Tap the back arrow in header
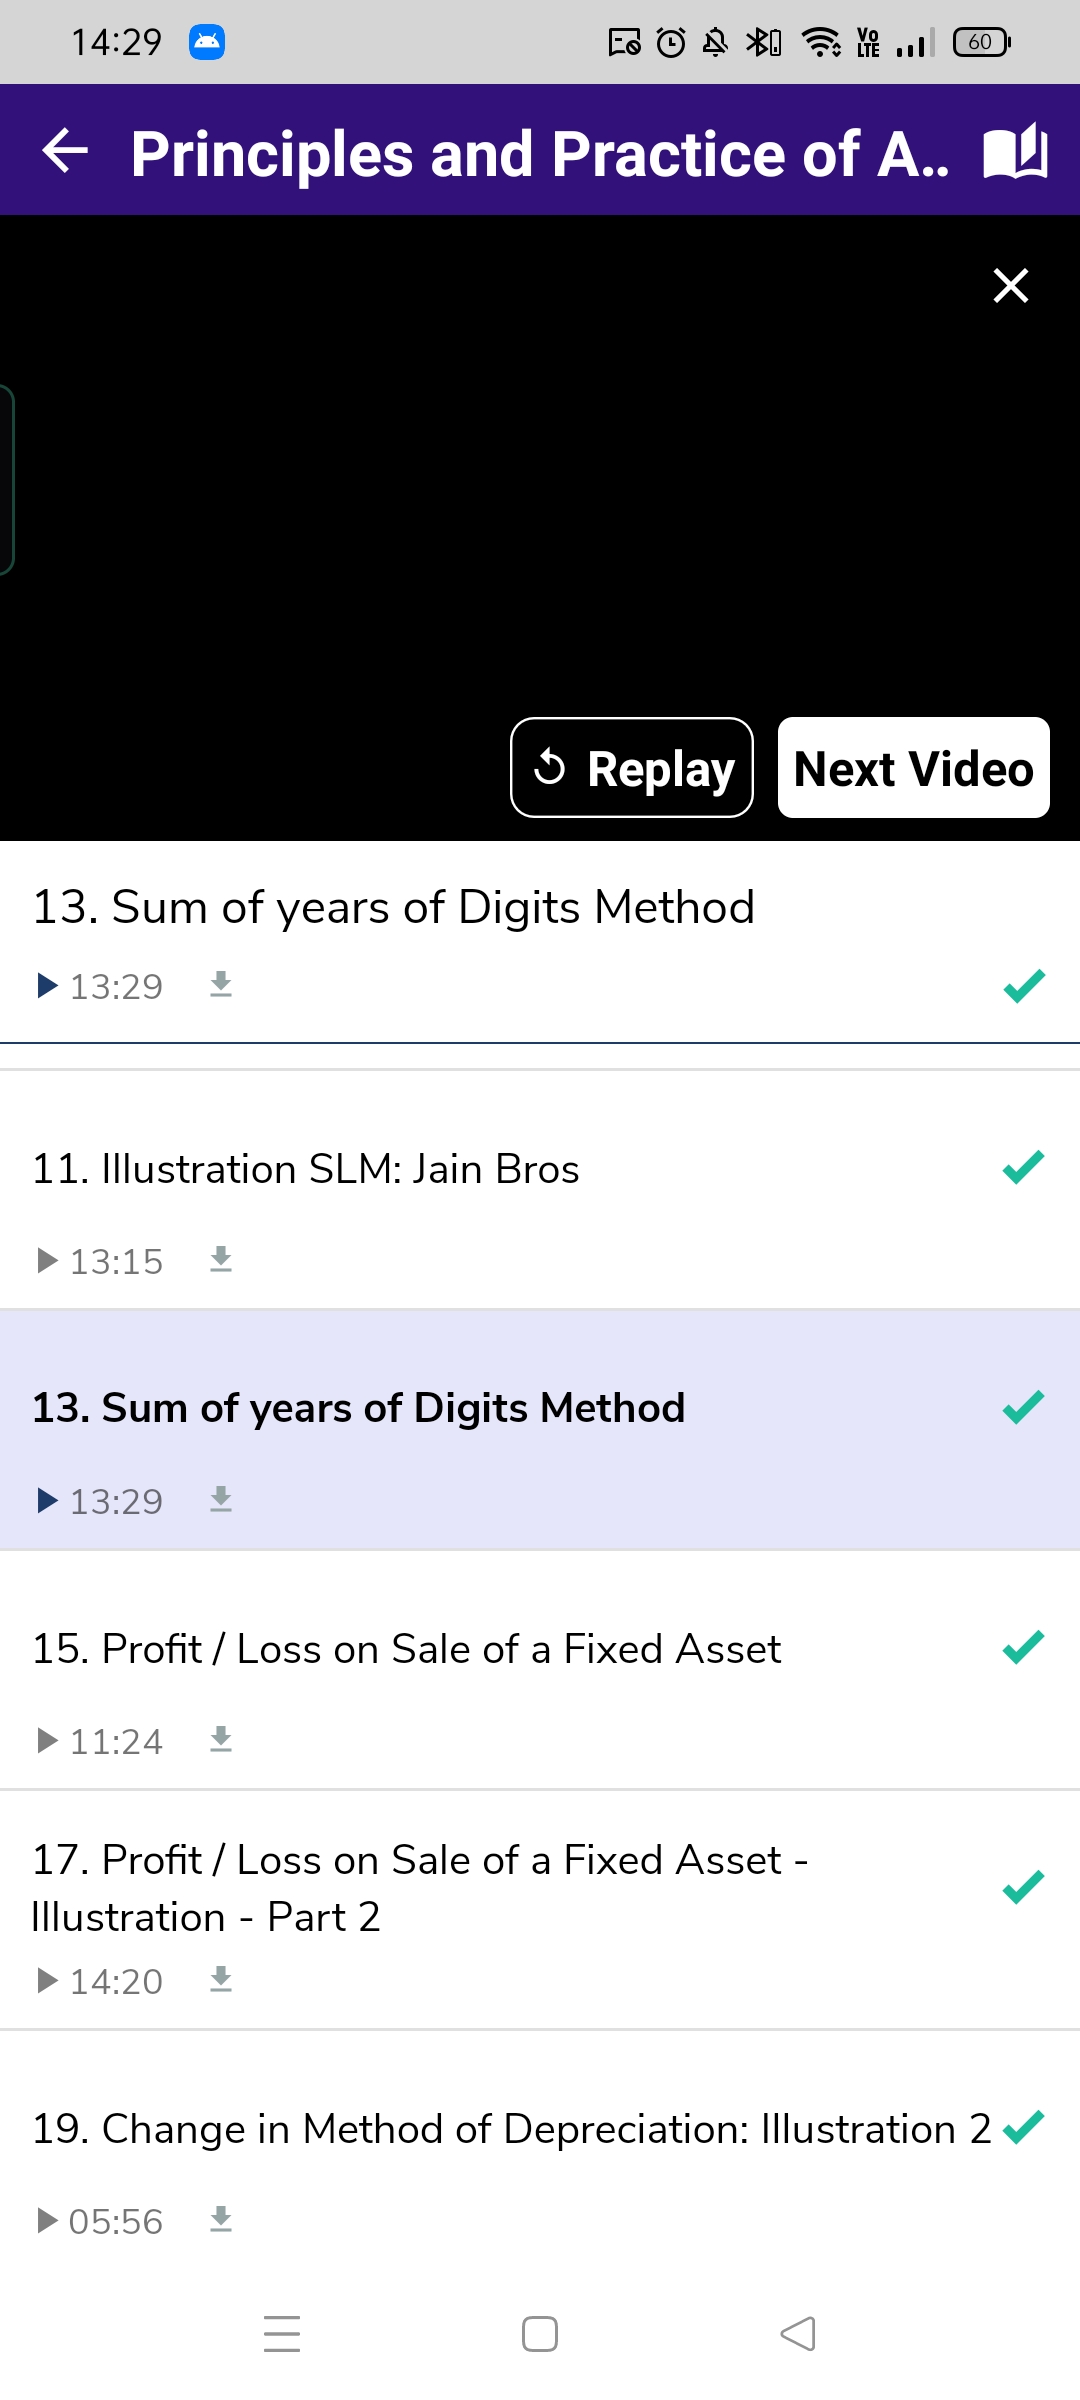Viewport: 1080px width, 2400px height. tap(65, 152)
